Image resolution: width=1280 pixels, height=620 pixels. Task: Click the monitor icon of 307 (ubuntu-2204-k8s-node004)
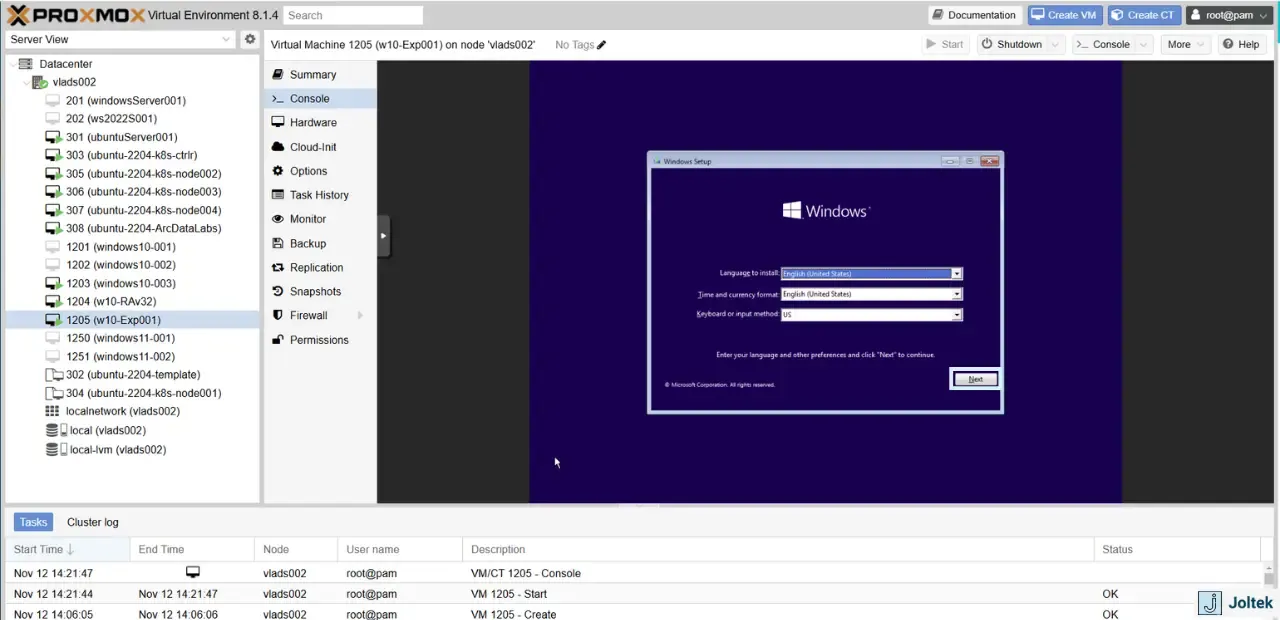click(x=53, y=210)
